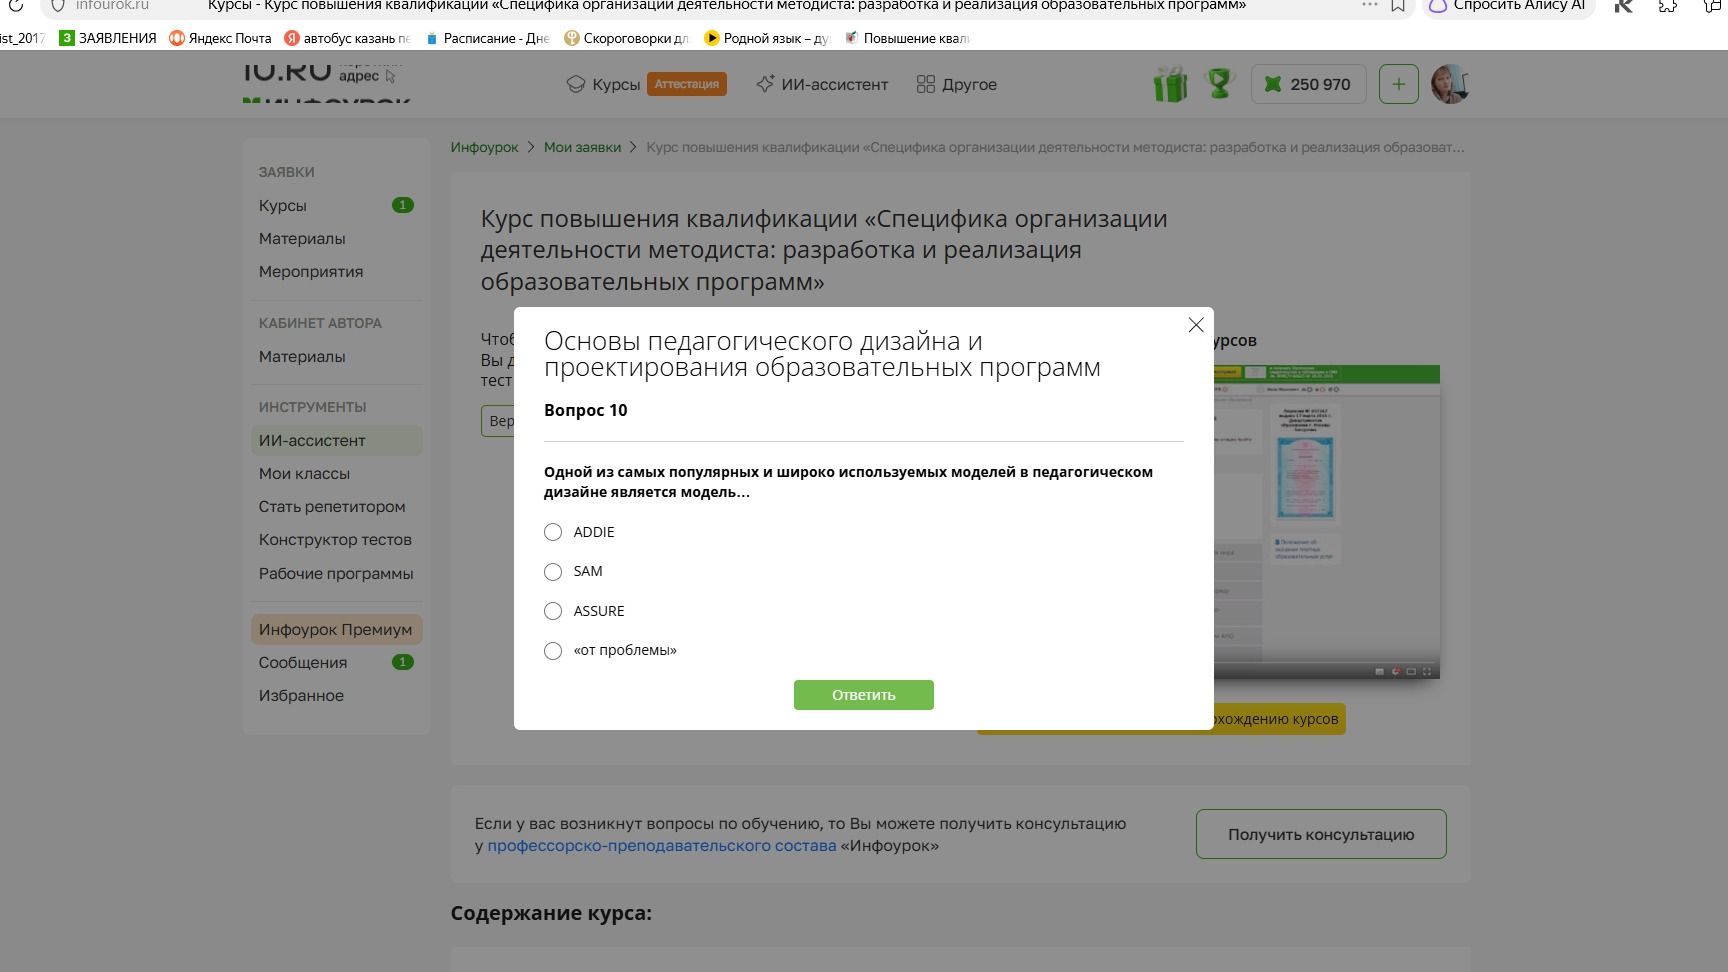Click the infourok.ru address bar

pyautogui.click(x=112, y=5)
